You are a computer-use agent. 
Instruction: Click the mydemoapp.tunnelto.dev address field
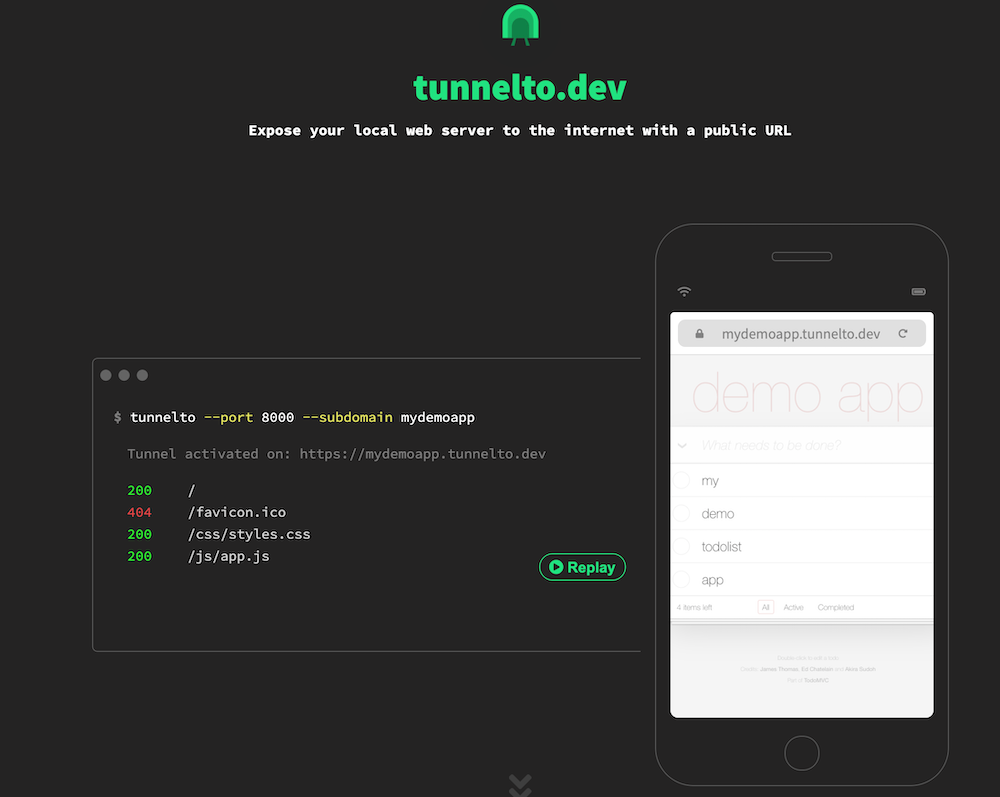(801, 333)
